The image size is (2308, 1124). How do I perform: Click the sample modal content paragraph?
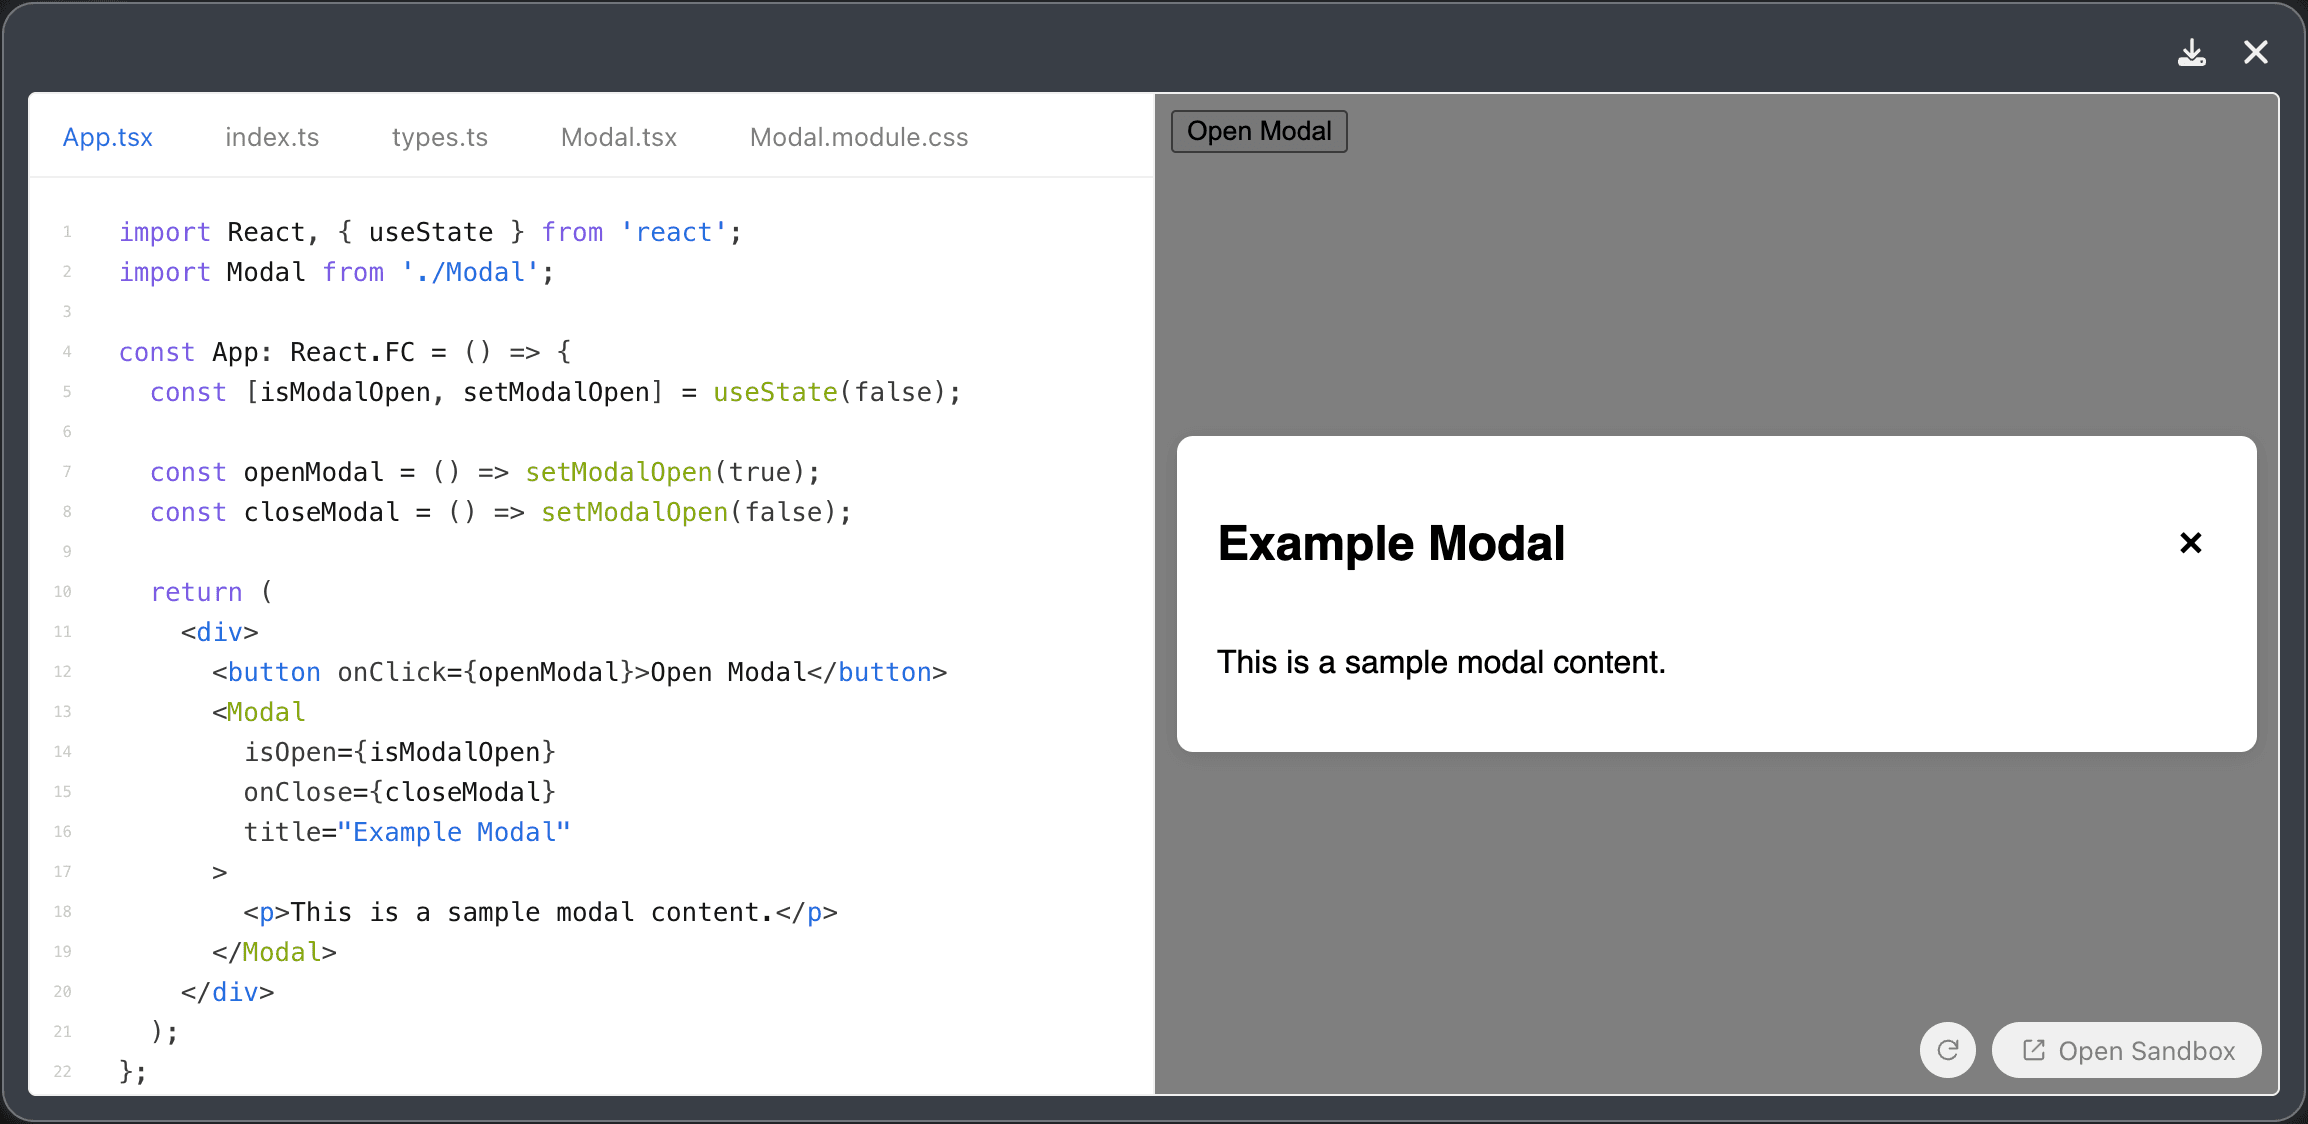pos(1441,662)
